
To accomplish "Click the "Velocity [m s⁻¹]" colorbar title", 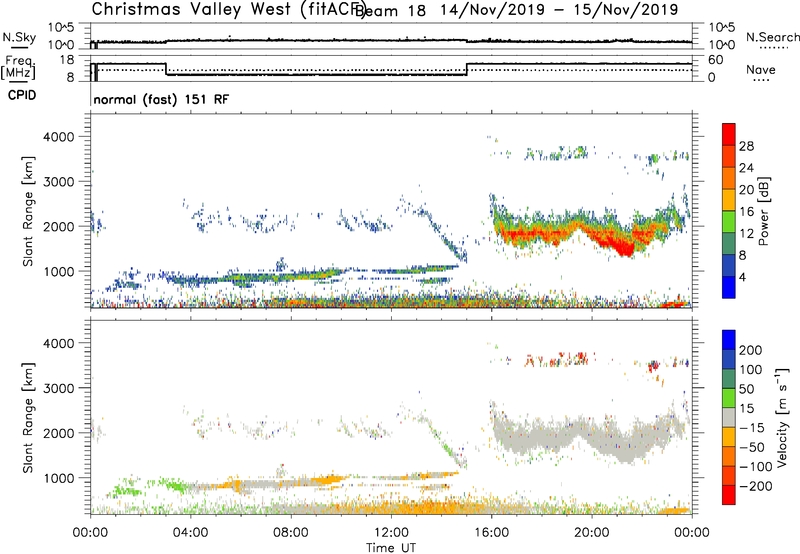I will pos(782,417).
